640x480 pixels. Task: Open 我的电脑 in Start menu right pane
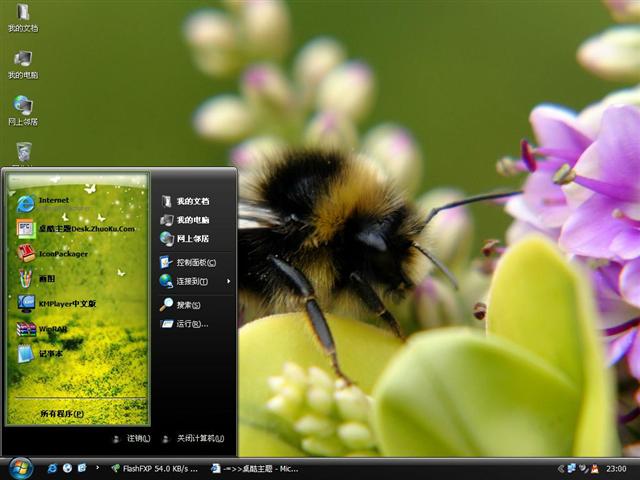[x=185, y=220]
